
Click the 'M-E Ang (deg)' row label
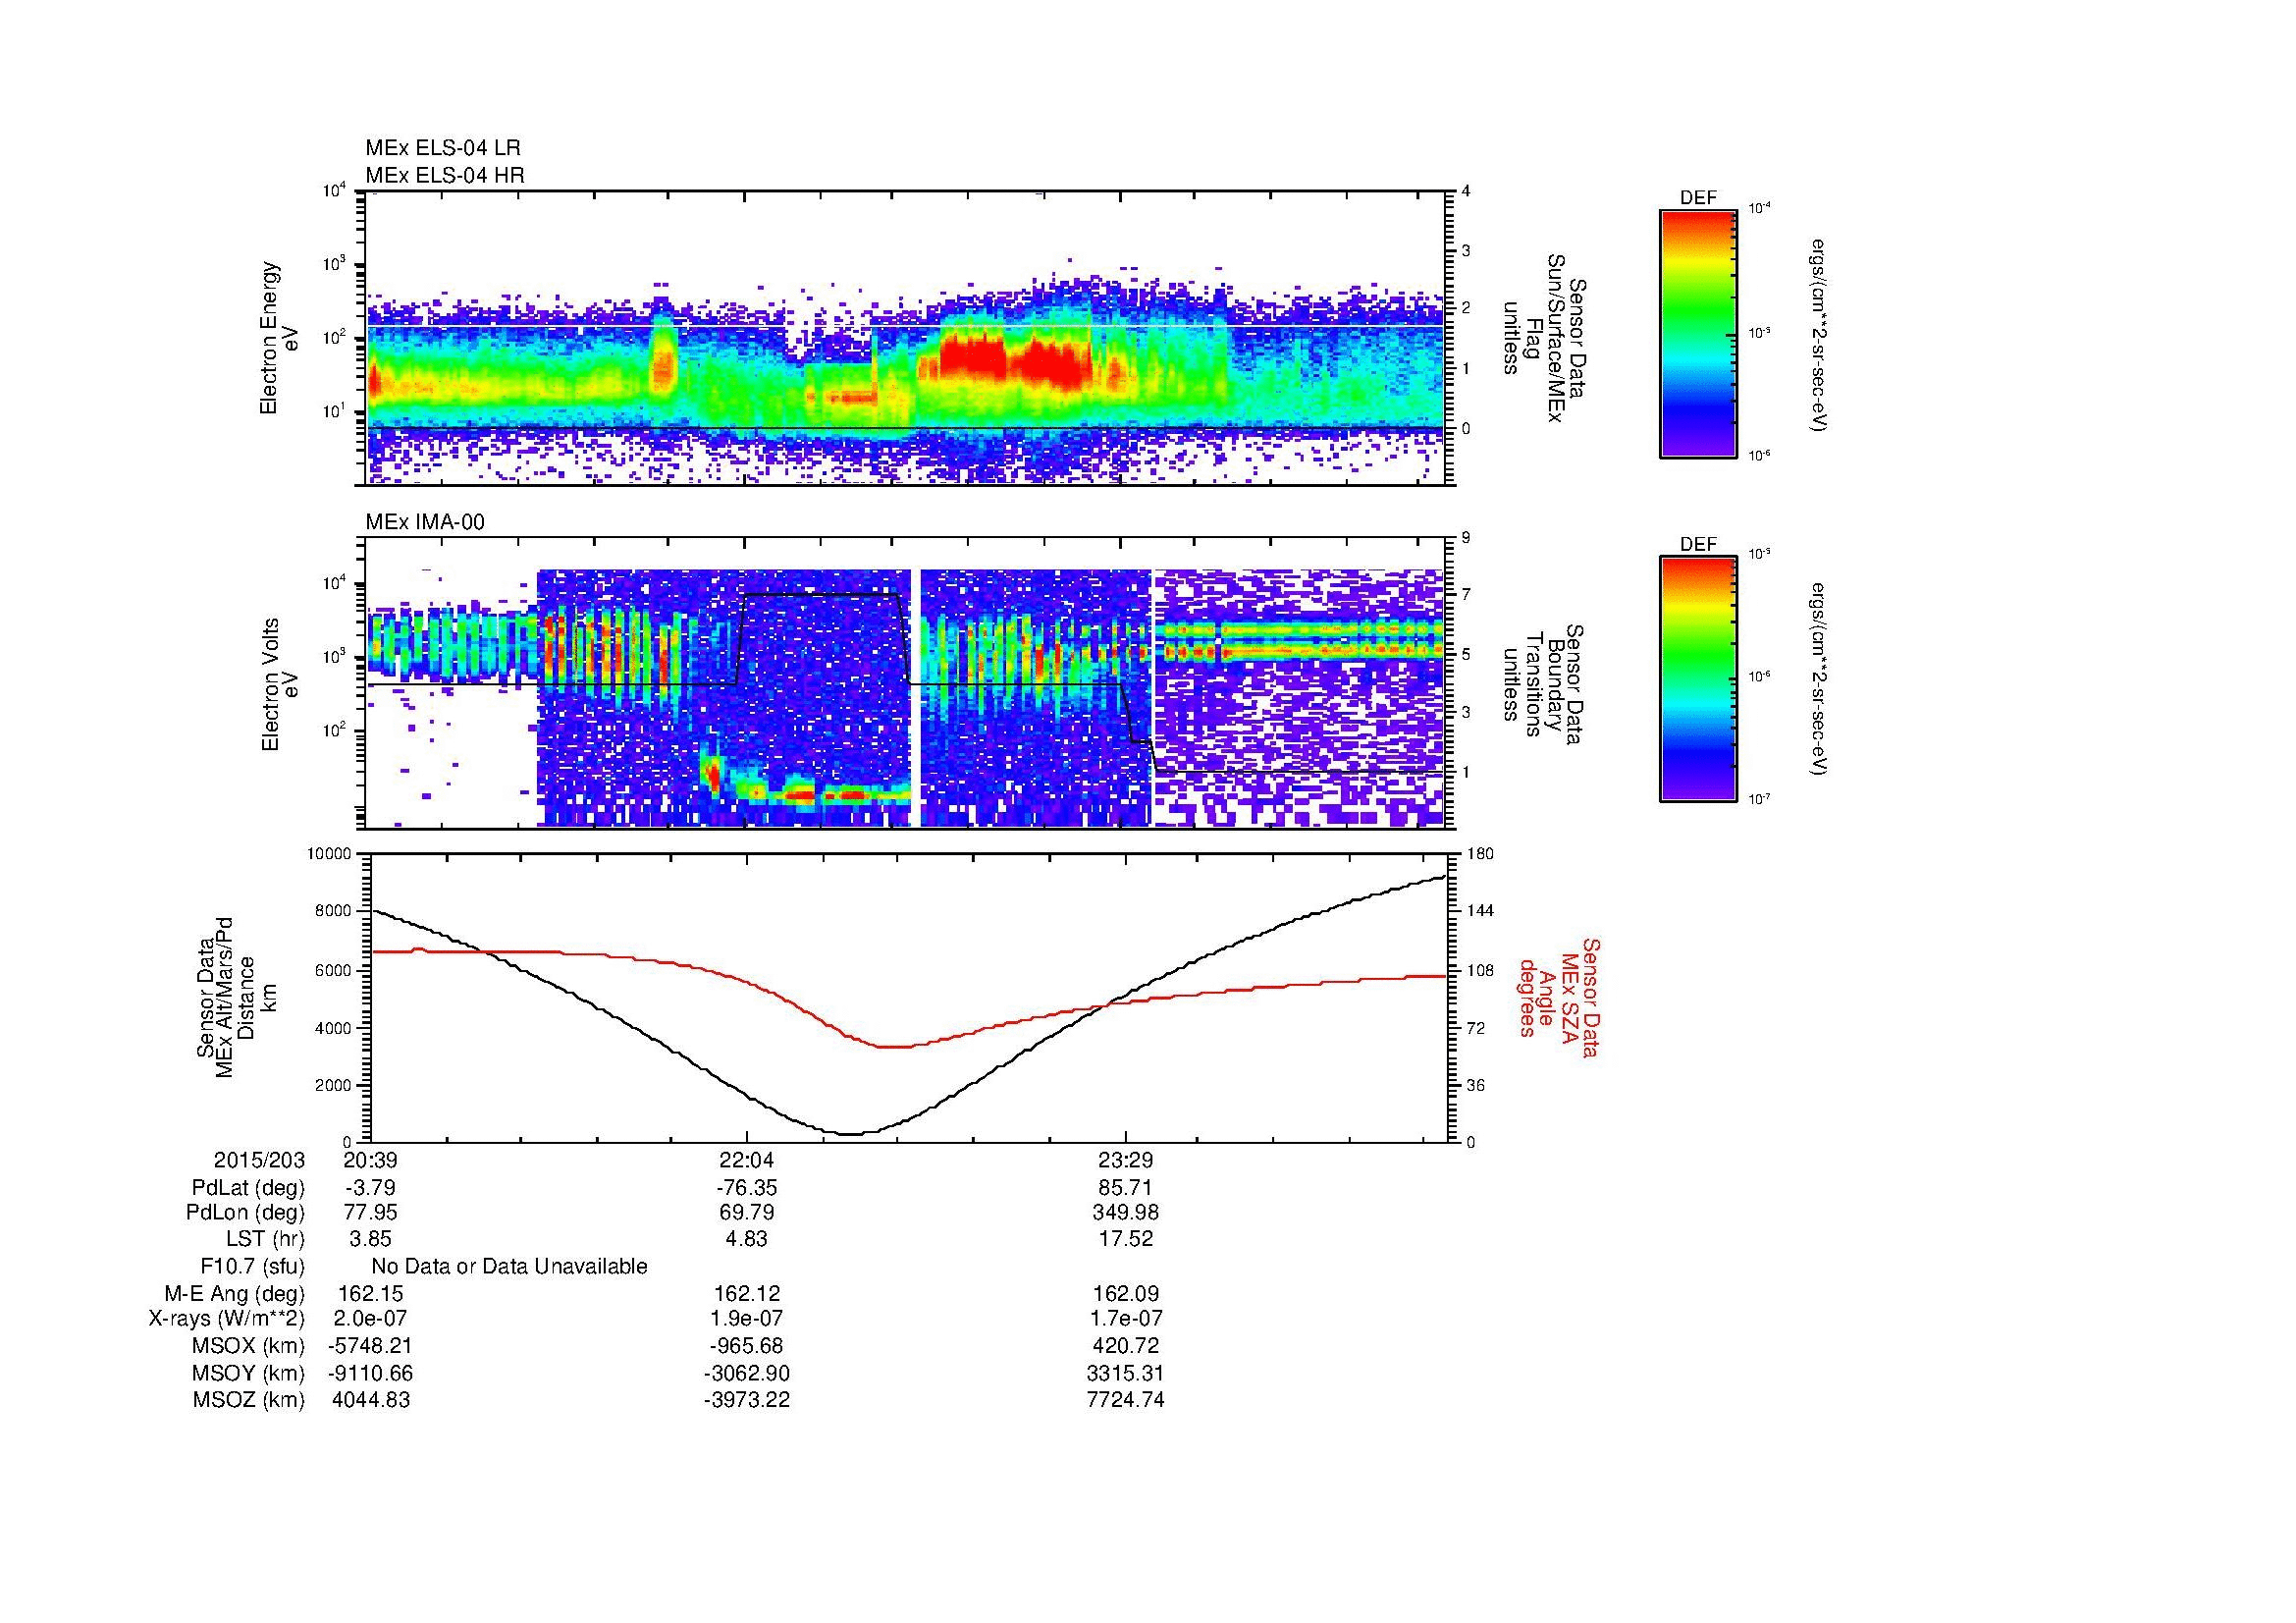234,1294
